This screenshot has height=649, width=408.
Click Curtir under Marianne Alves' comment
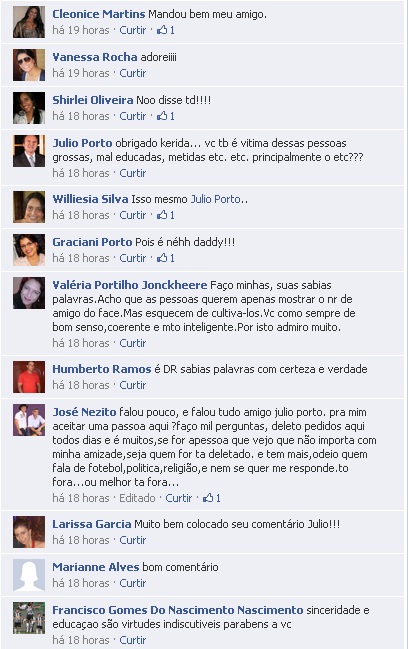point(133,583)
